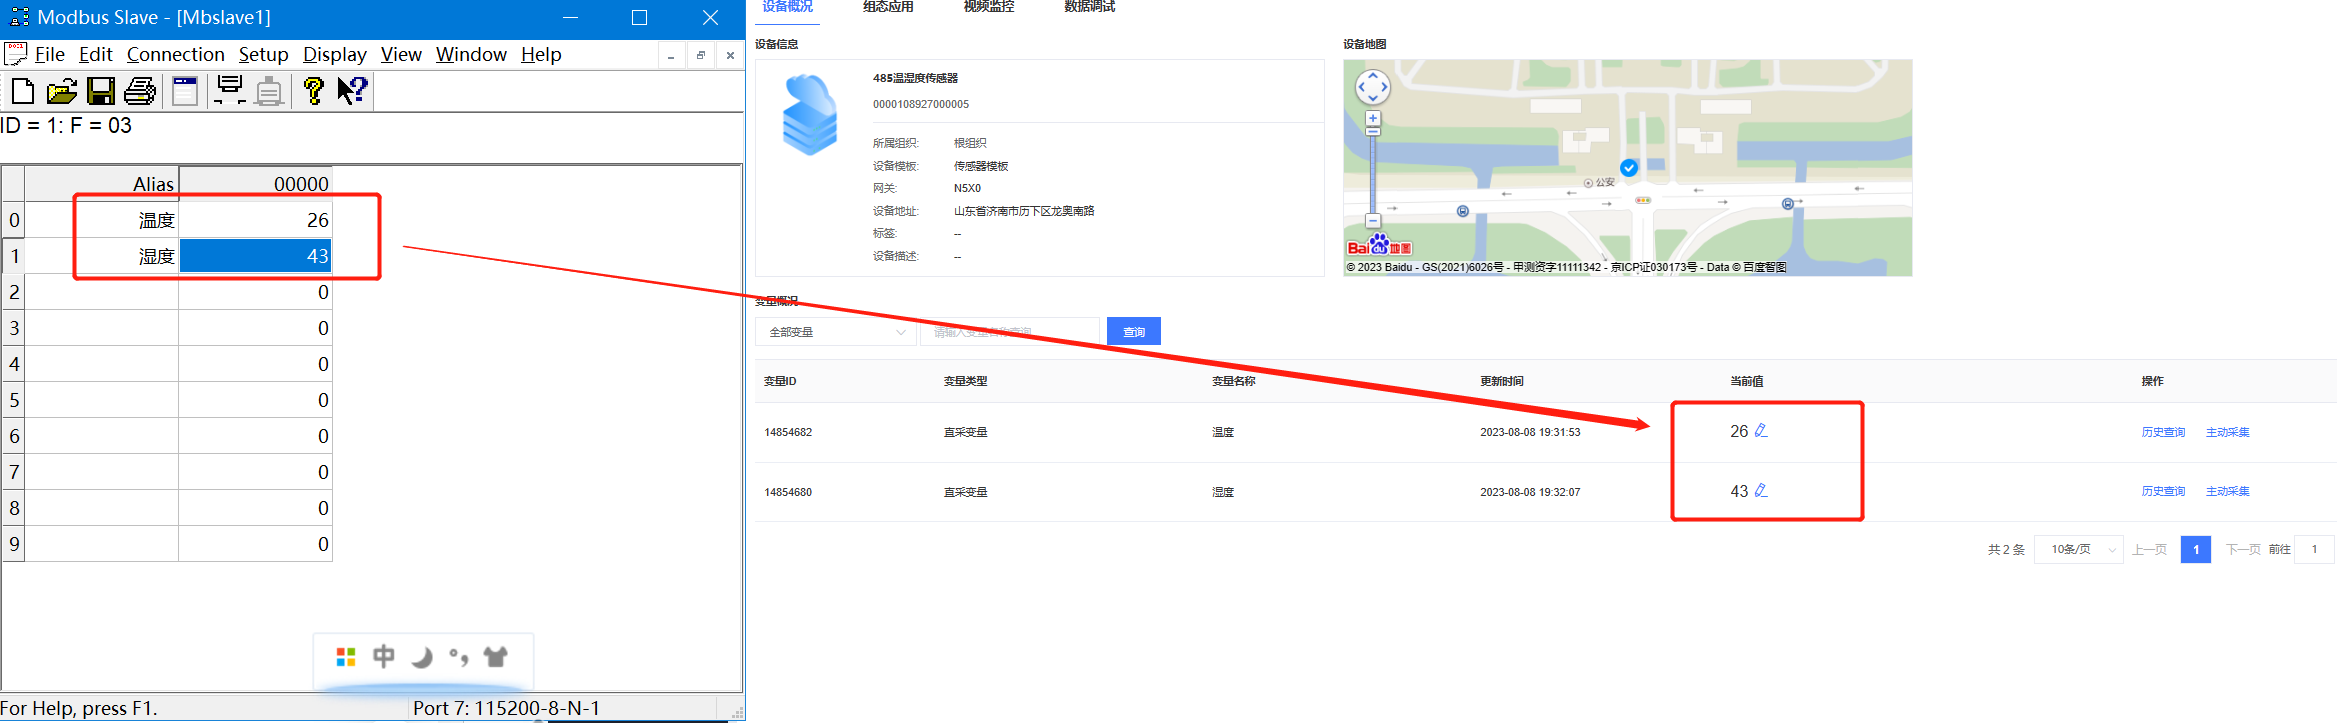Click the map zoom in plus button
Screen dimensions: 2337x723
pos(1373,118)
